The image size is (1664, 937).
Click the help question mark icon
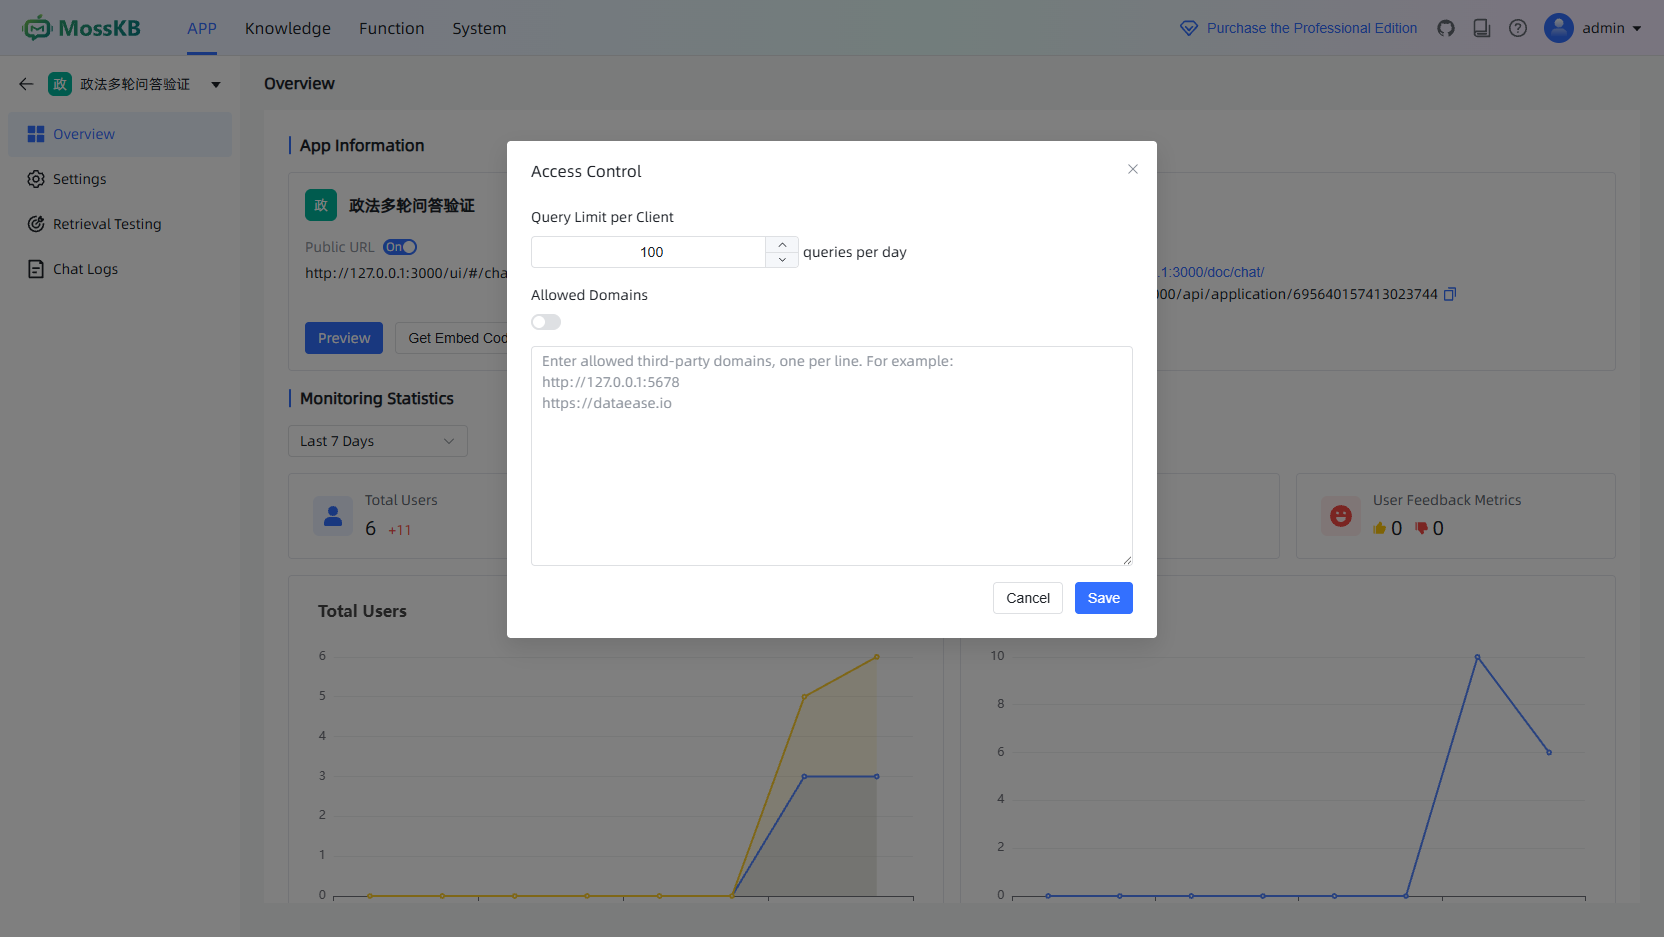point(1518,28)
